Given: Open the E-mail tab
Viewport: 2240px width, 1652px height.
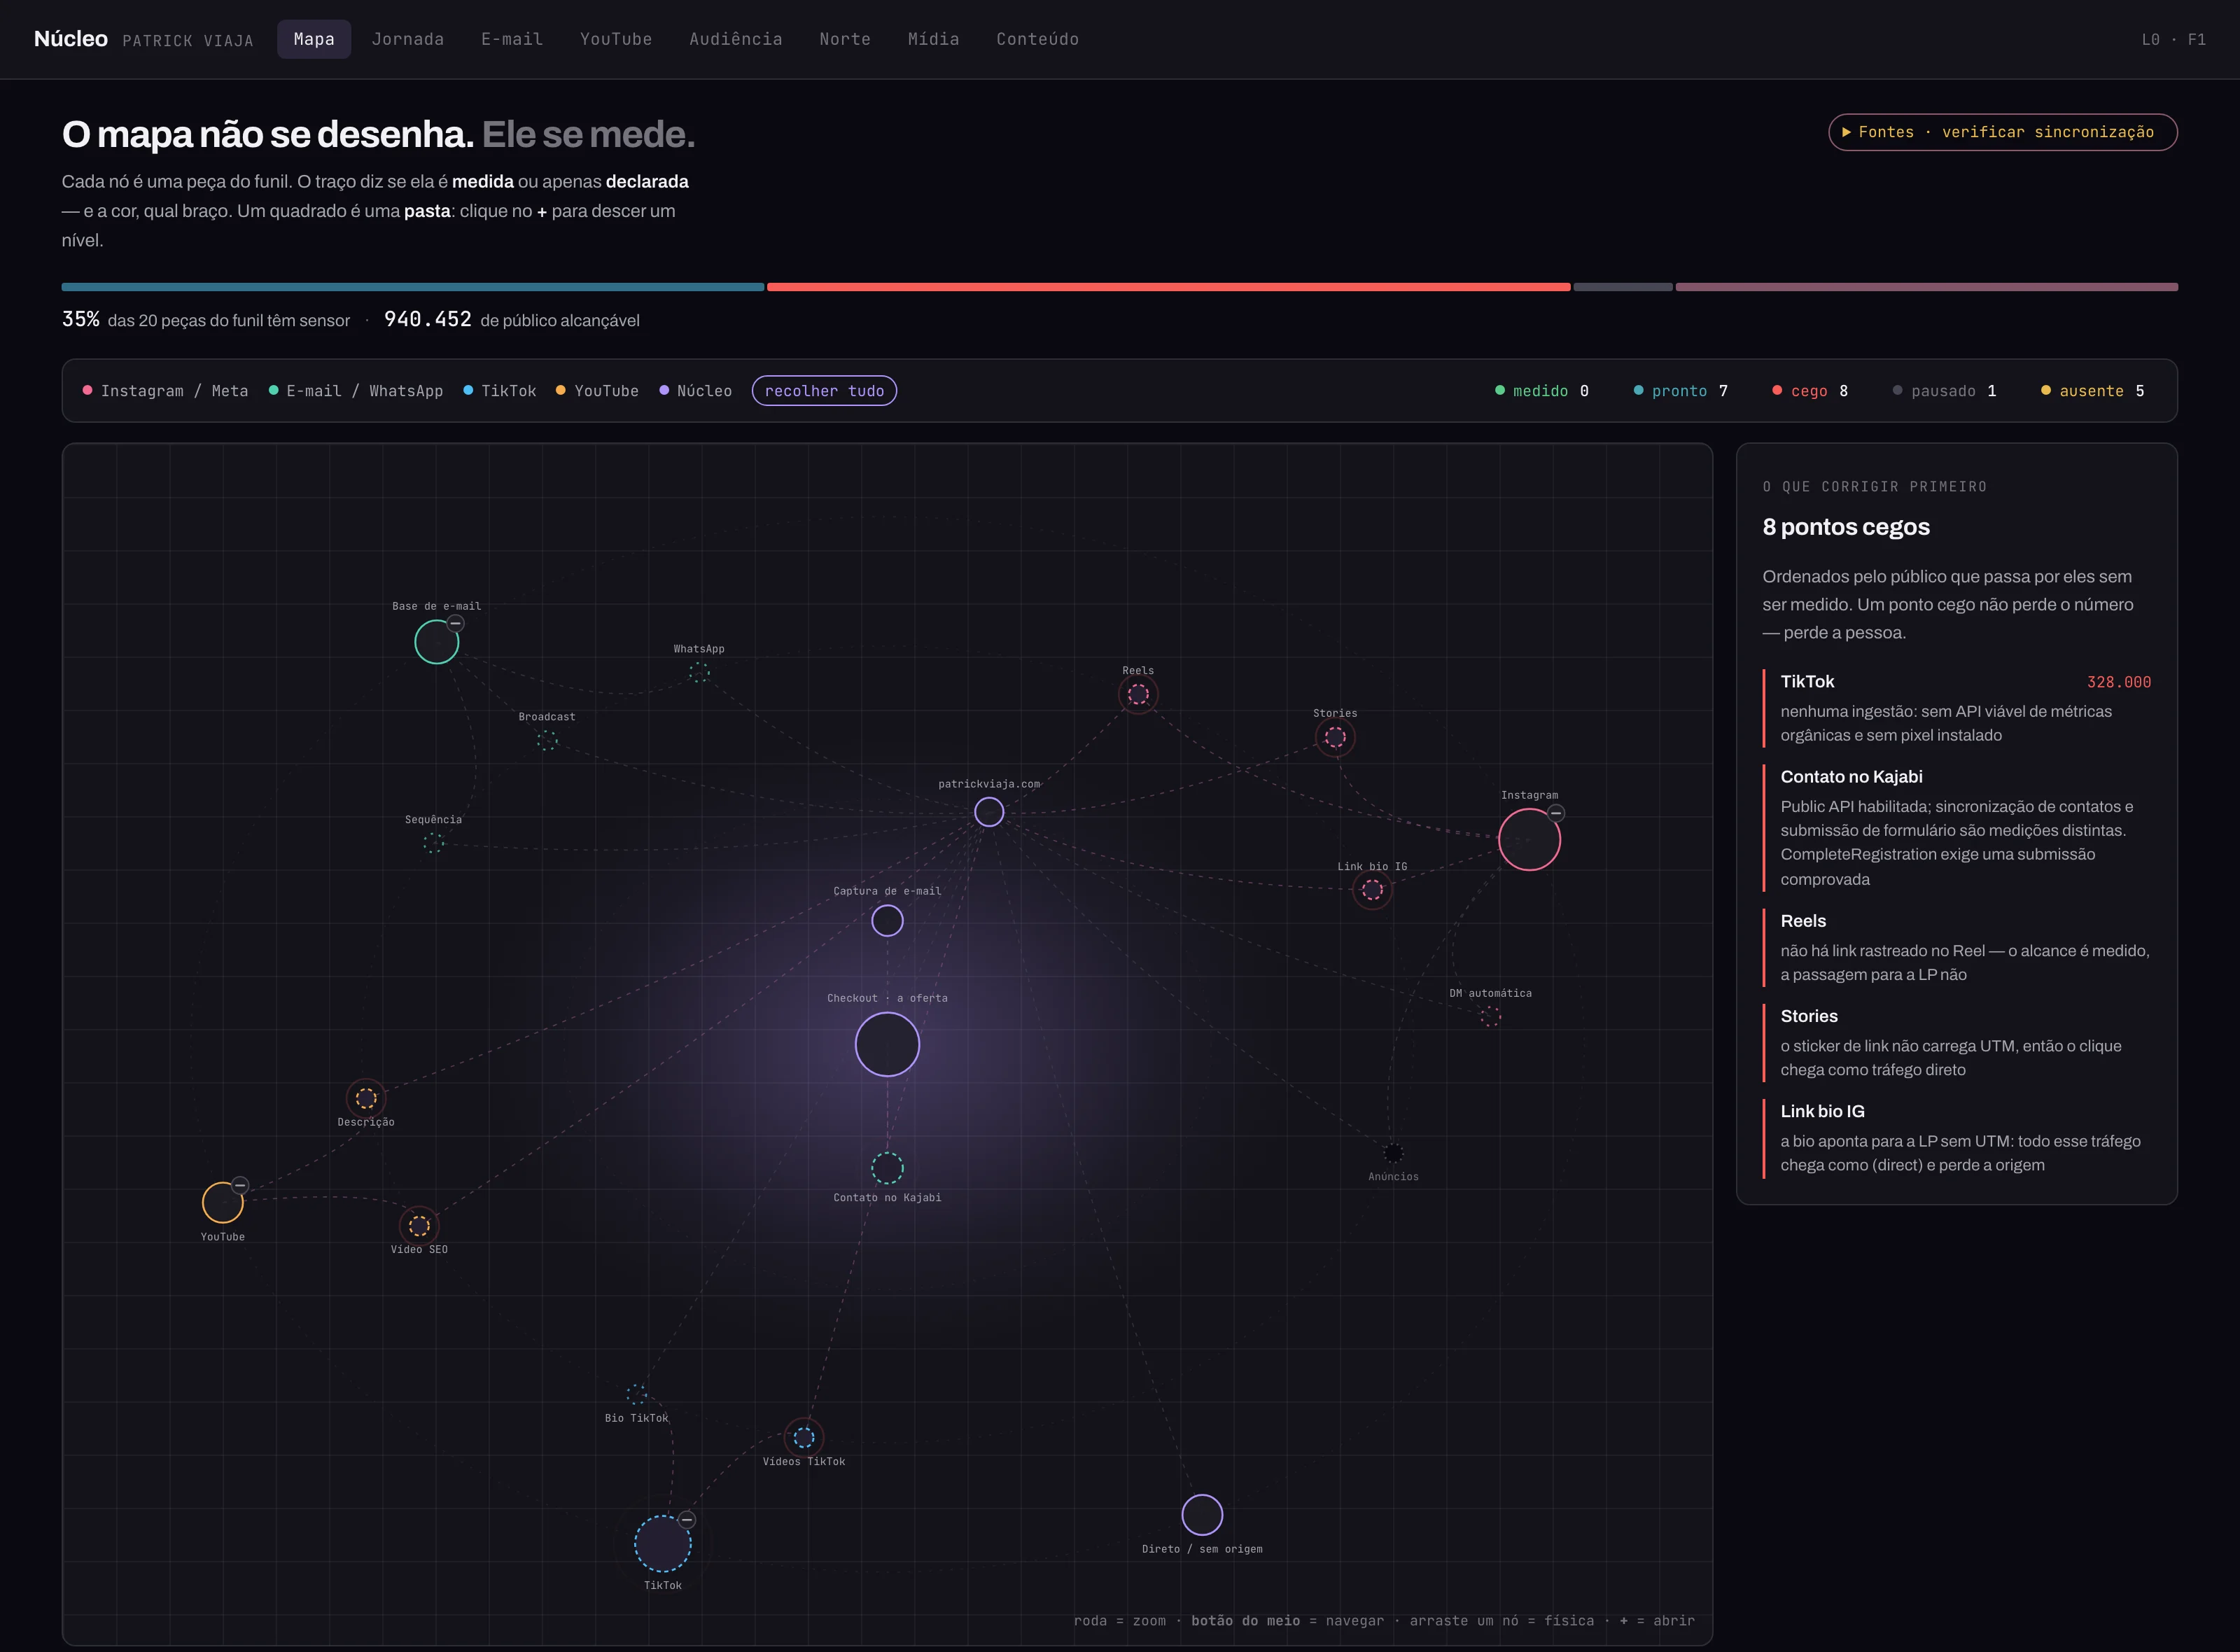Looking at the screenshot, I should click(512, 39).
